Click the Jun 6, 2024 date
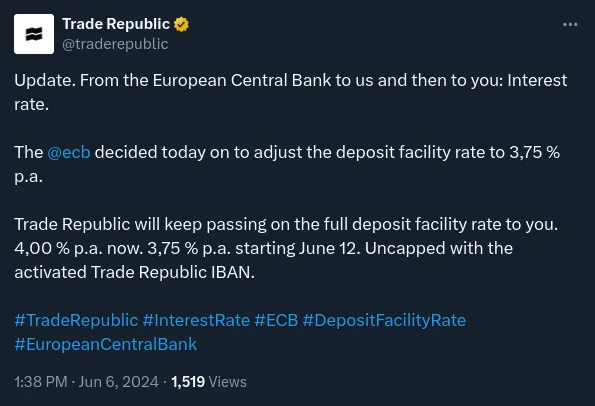This screenshot has width=595, height=406. click(x=118, y=382)
